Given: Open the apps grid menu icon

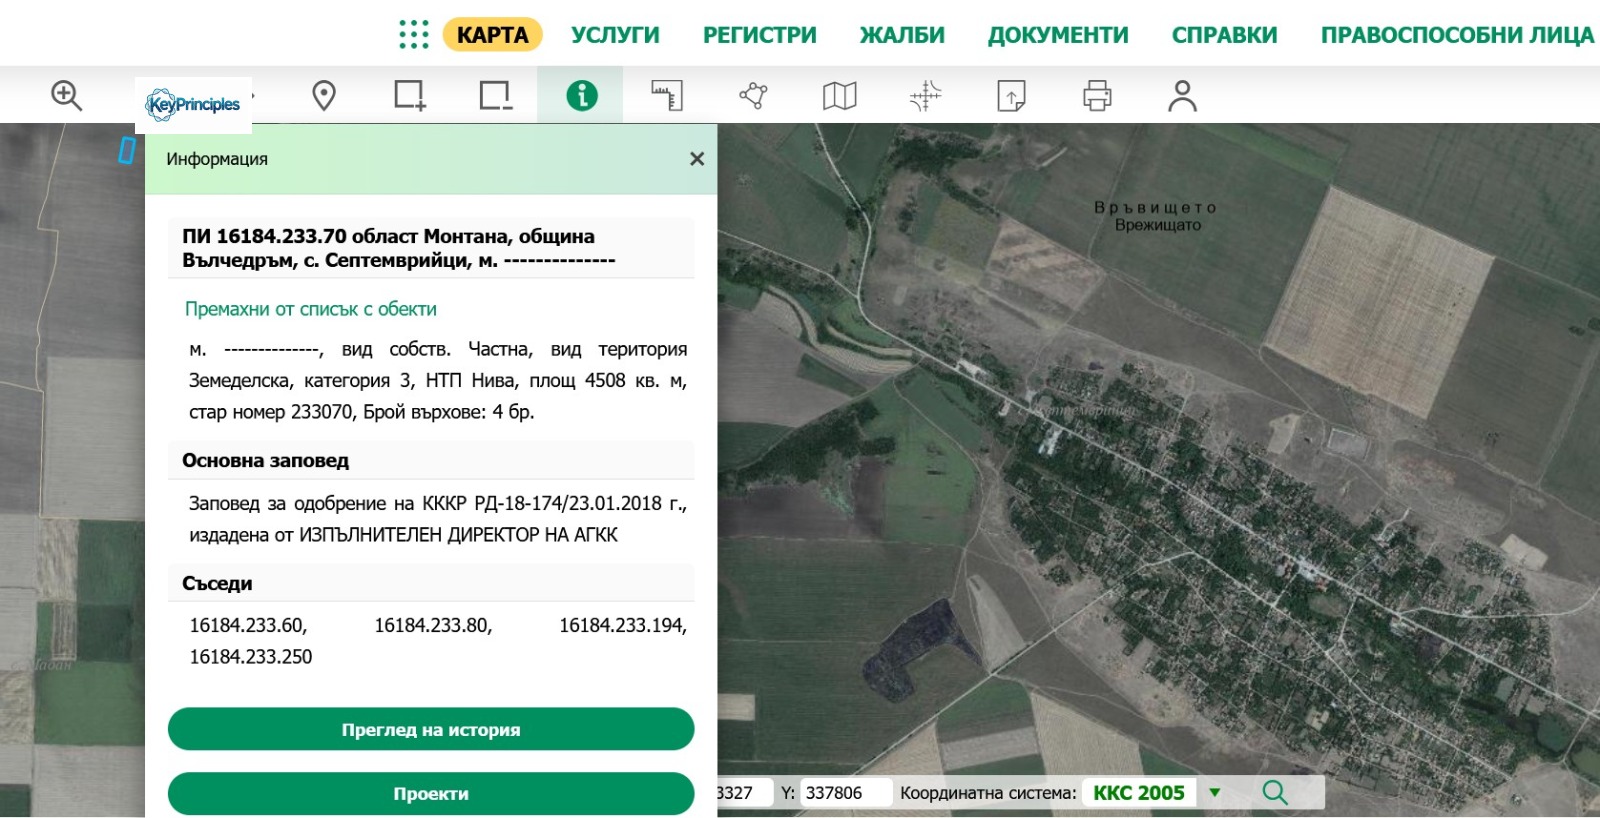Looking at the screenshot, I should [413, 35].
